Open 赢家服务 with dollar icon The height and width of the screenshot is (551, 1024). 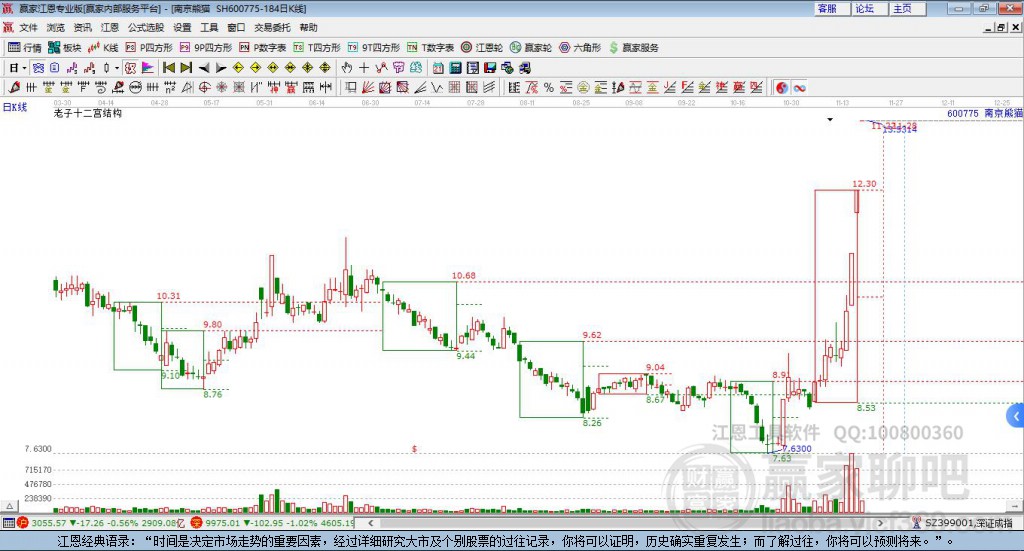coord(633,48)
